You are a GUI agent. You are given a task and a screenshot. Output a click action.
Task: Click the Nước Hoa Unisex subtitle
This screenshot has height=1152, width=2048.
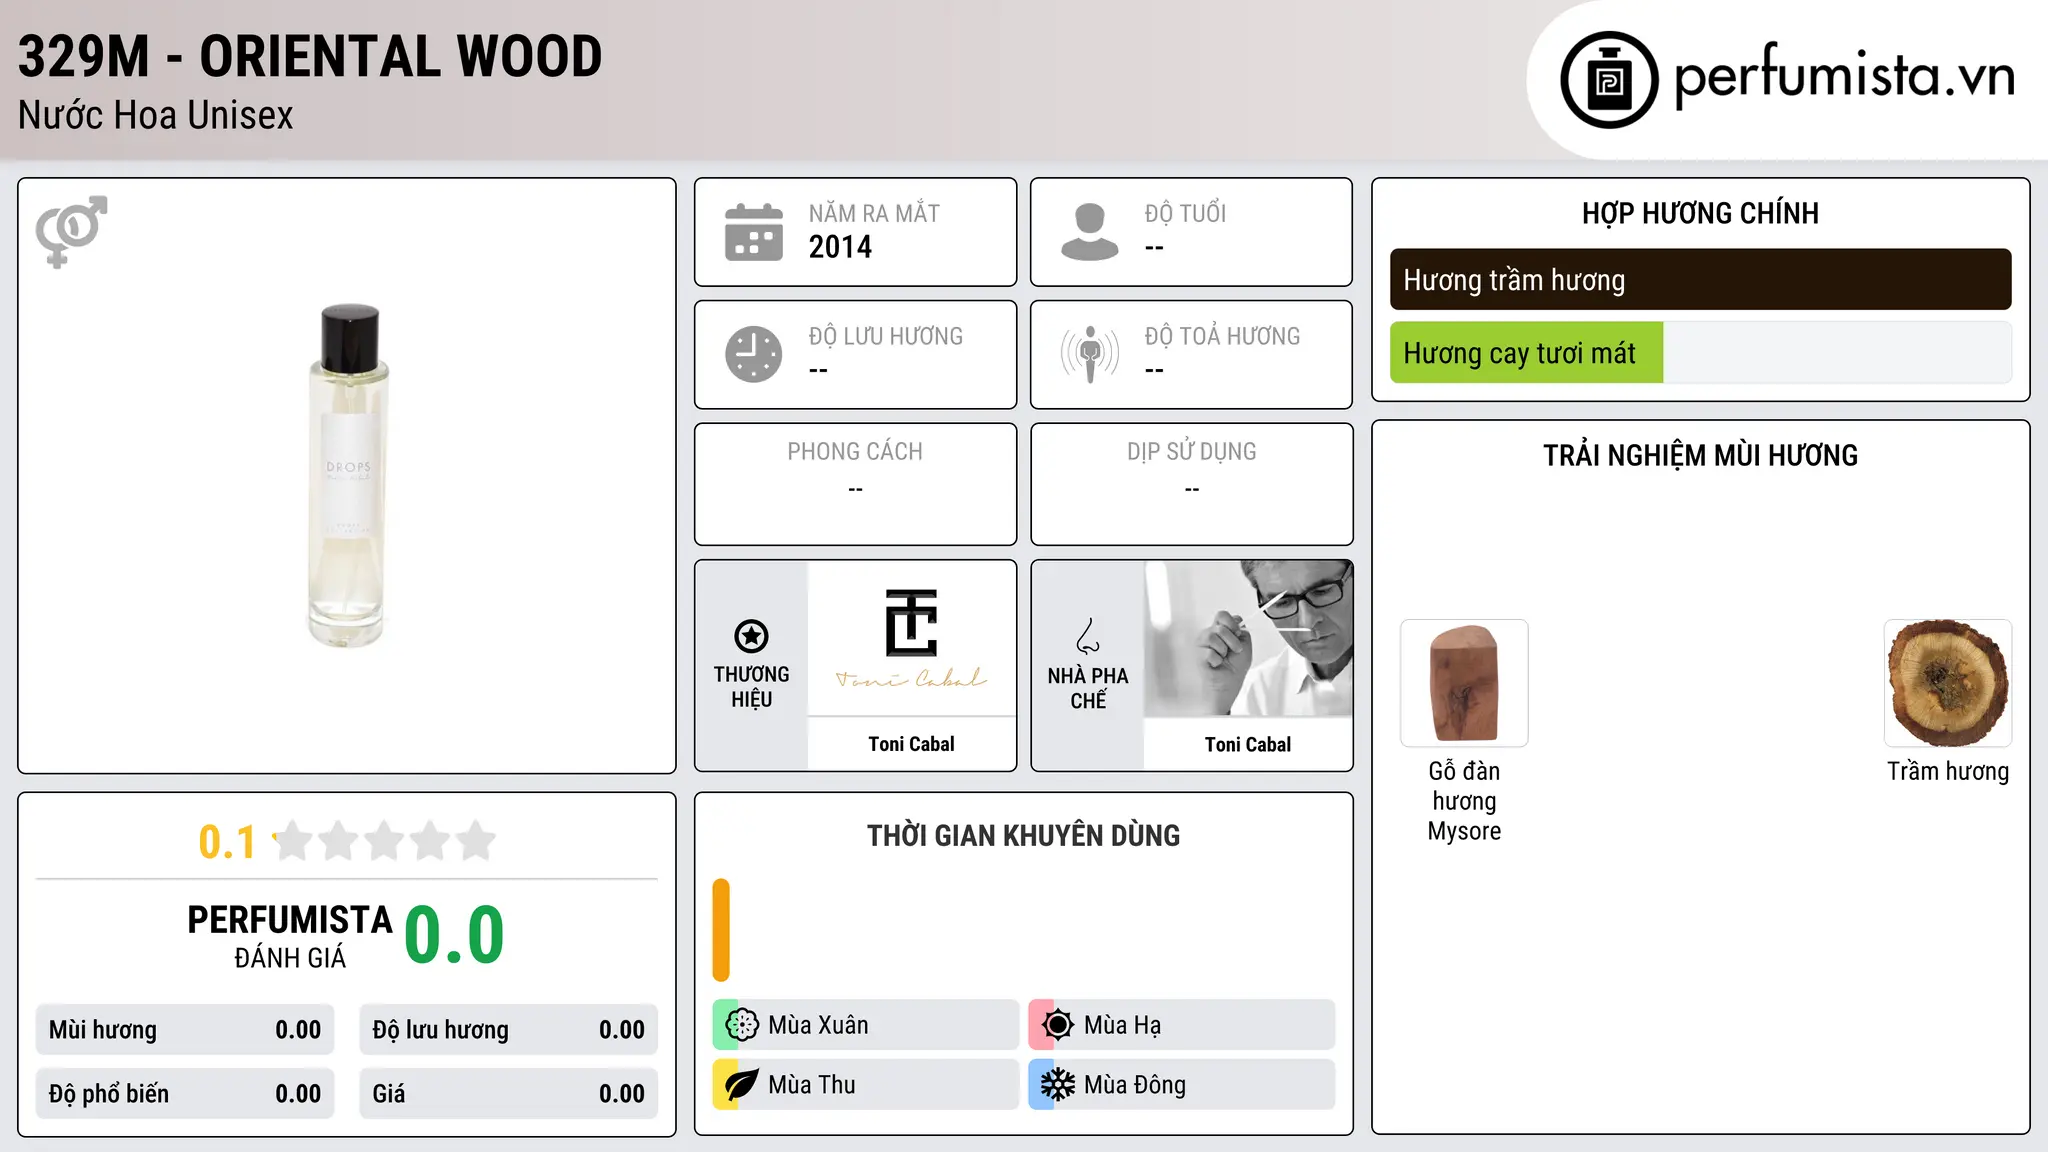pos(155,115)
